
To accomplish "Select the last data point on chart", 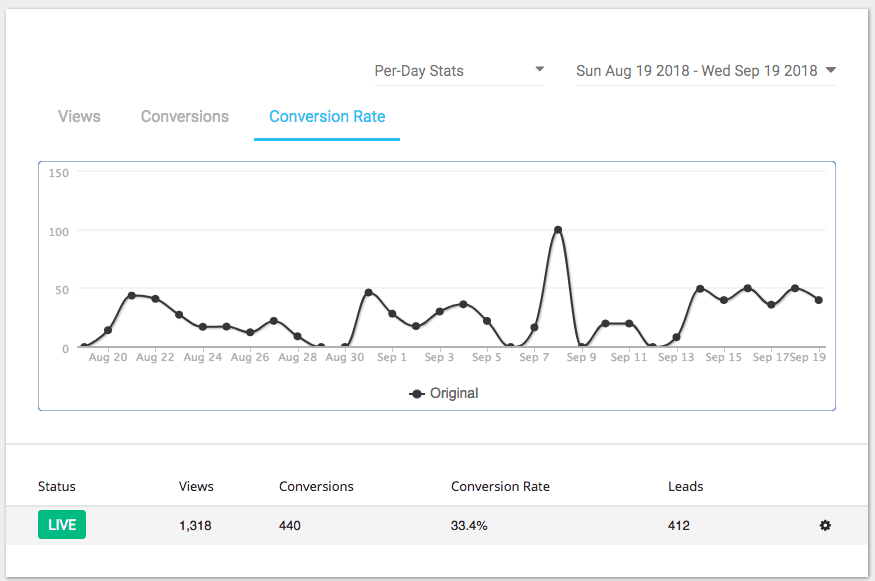I will [819, 300].
